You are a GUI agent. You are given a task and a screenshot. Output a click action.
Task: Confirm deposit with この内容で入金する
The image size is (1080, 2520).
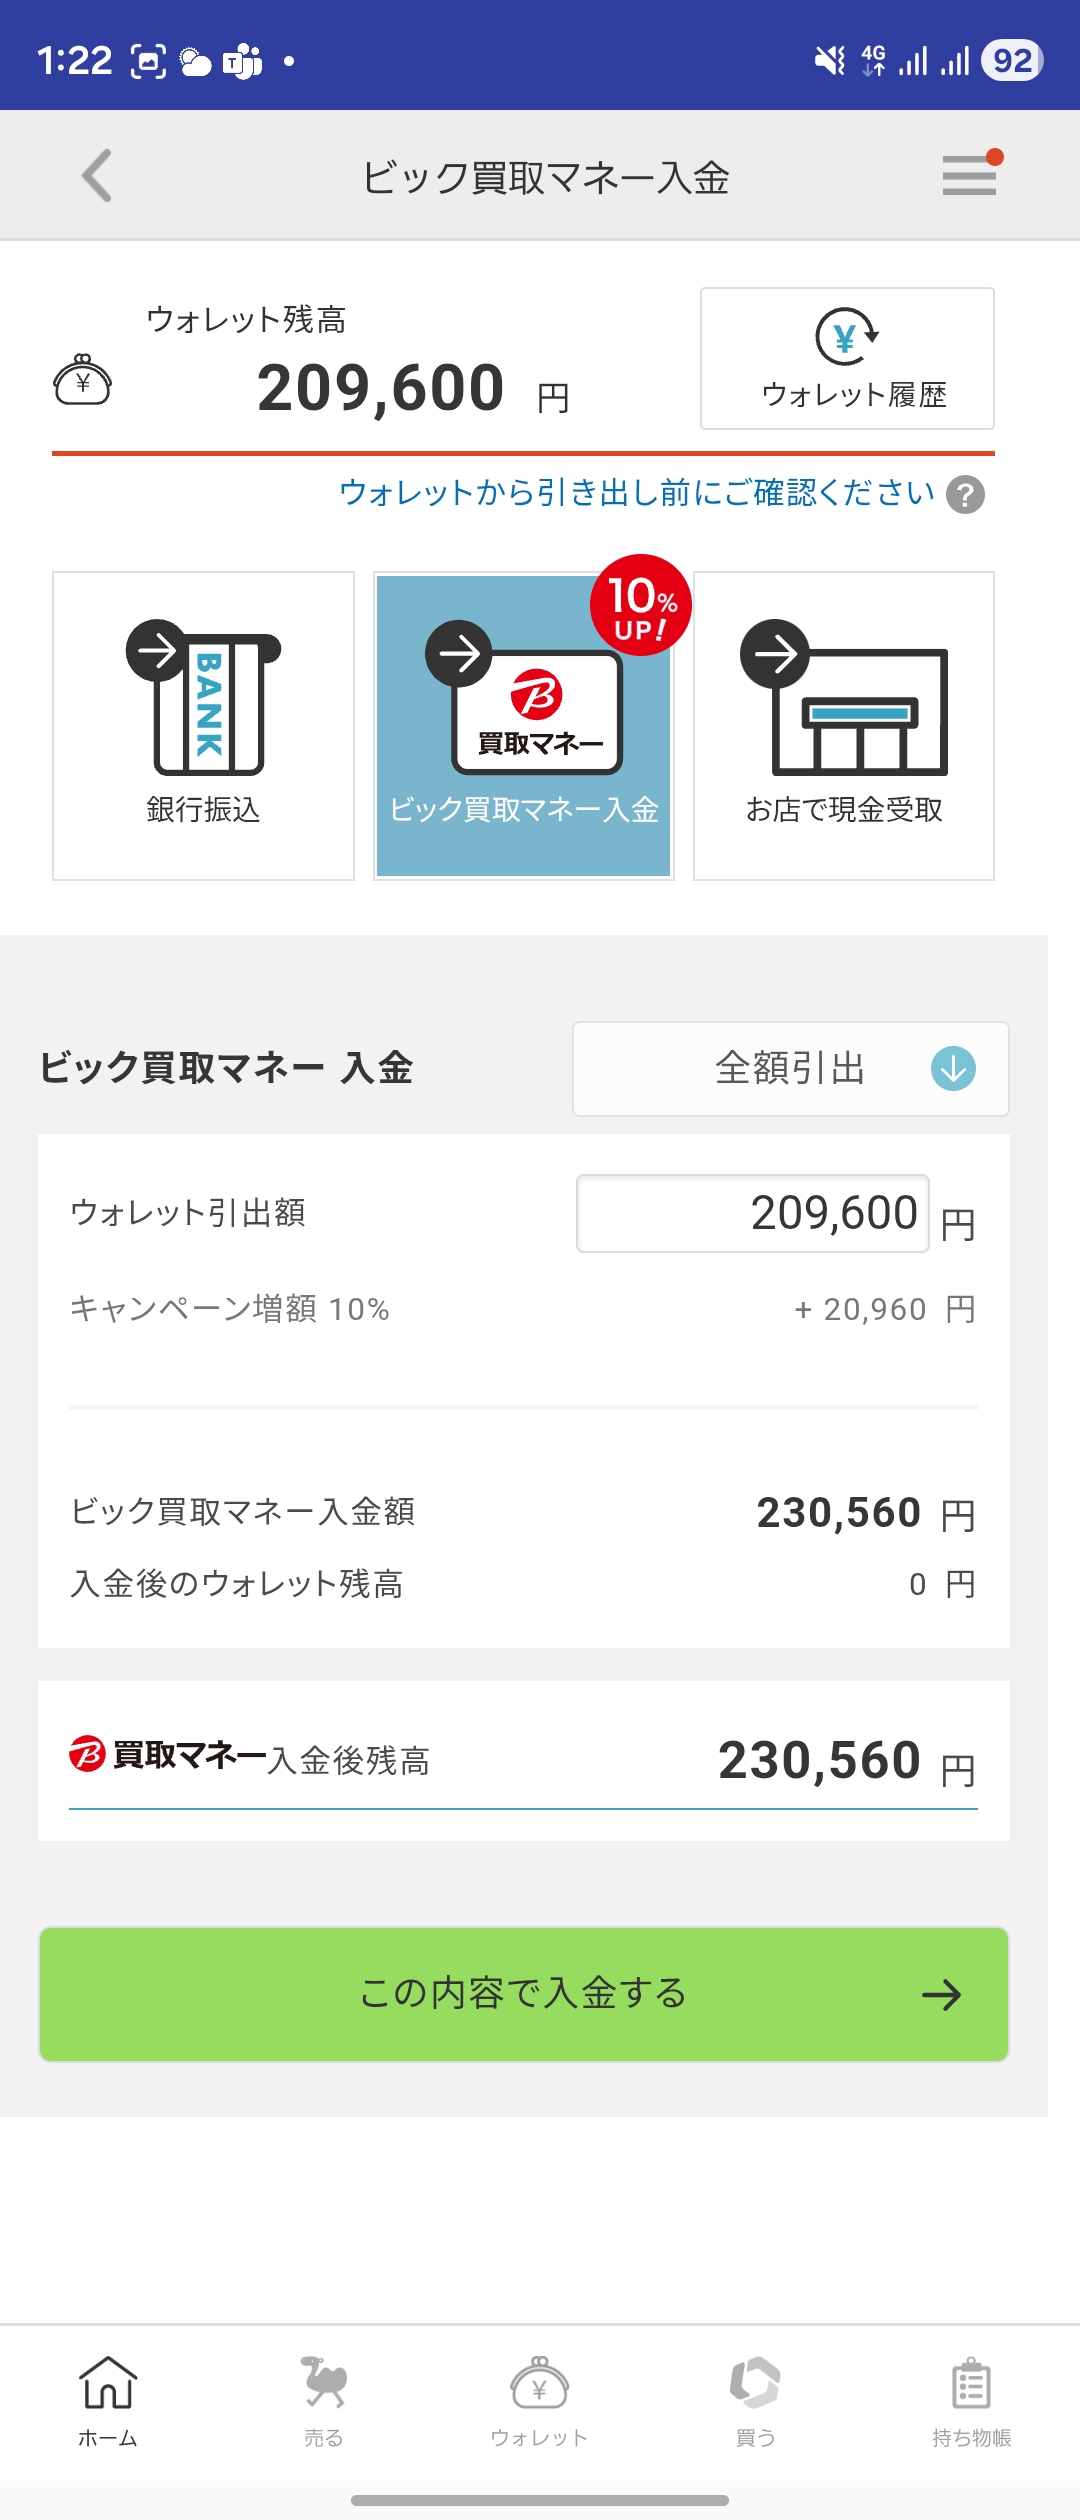524,1994
